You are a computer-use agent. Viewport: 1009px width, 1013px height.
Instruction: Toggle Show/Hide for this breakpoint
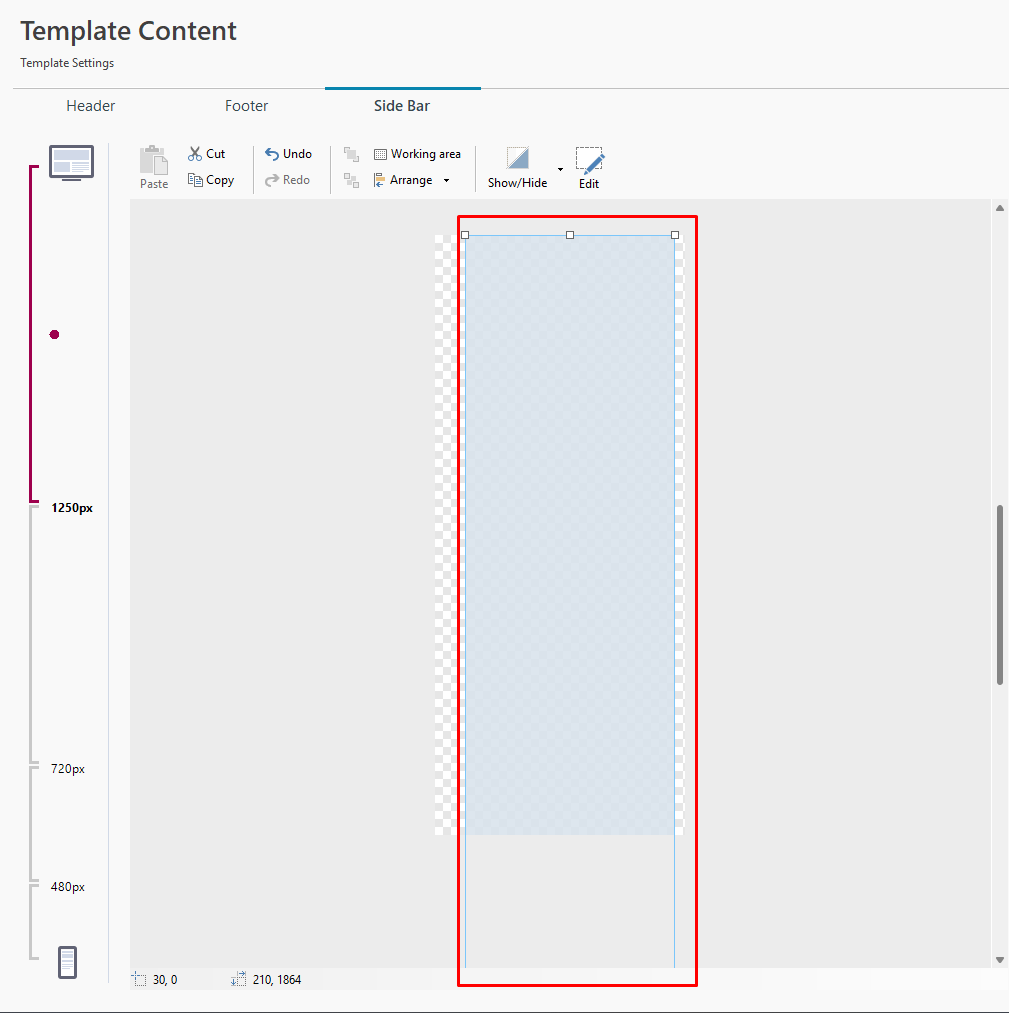(x=517, y=166)
